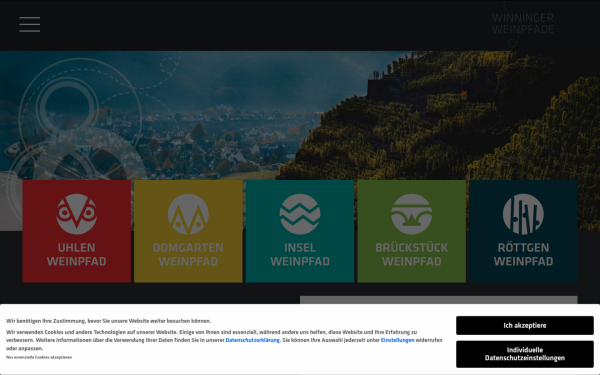Open Individuelle Datenschutzeinstellungen

click(525, 354)
